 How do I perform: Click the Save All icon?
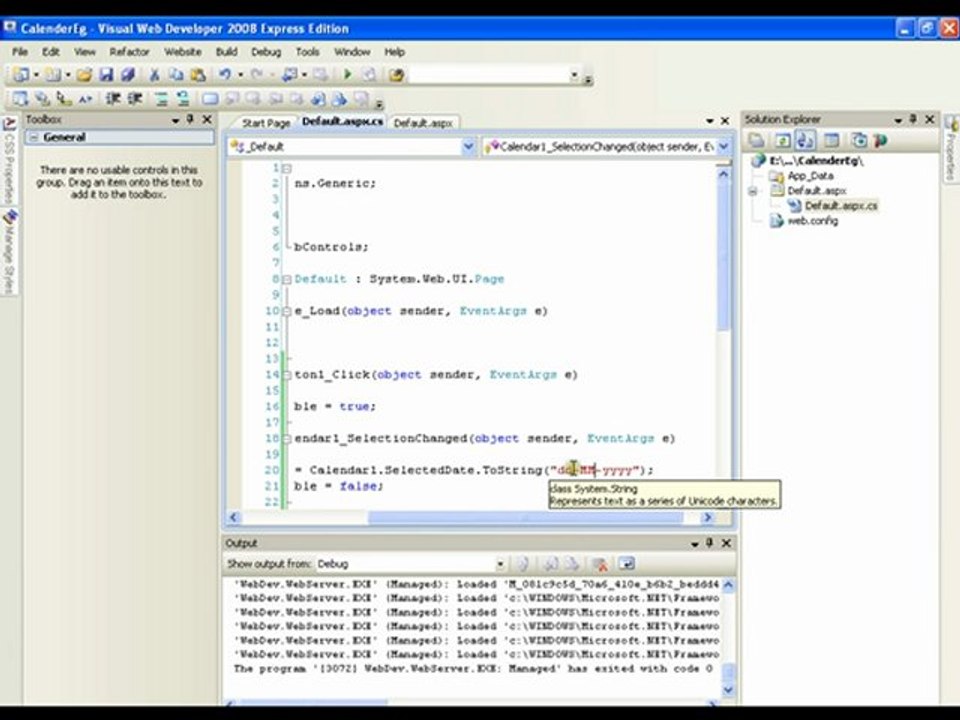click(128, 75)
